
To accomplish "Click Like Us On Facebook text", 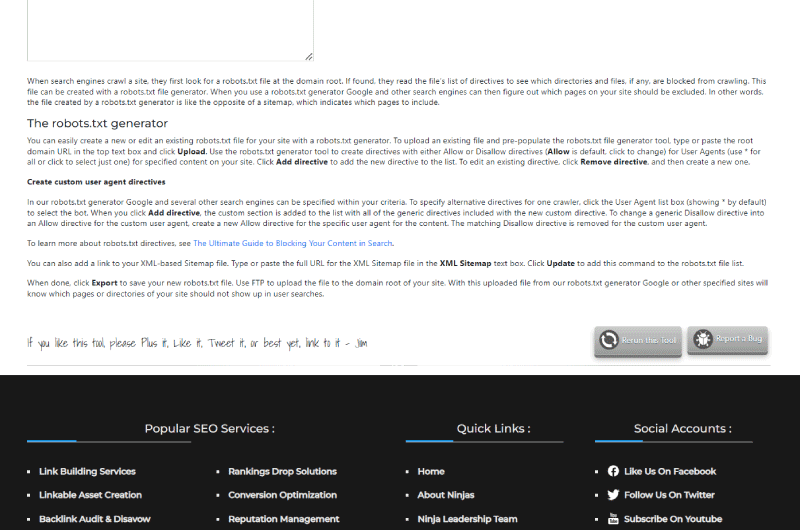I will coord(670,471).
